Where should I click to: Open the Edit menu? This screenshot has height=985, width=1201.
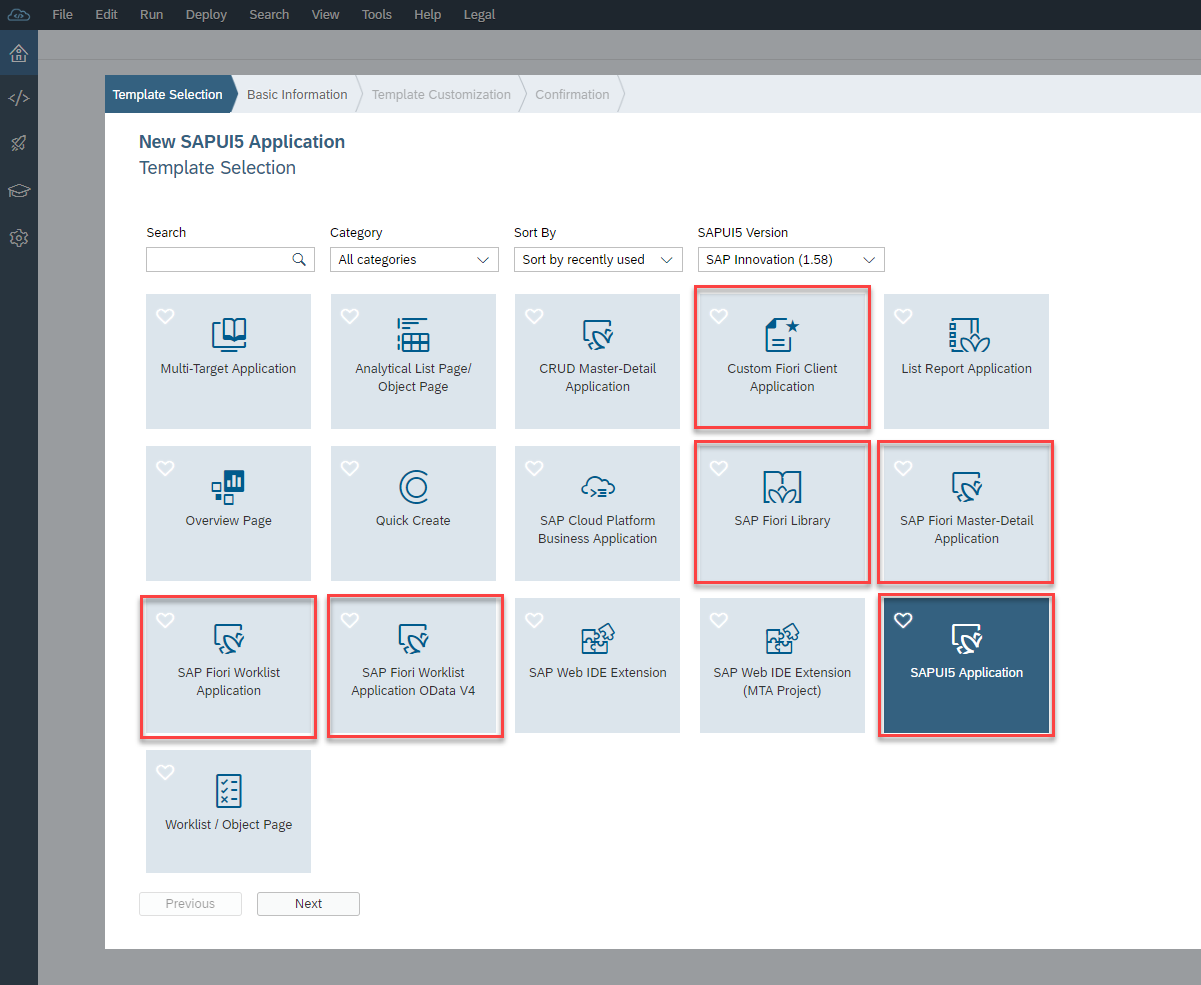pyautogui.click(x=106, y=15)
